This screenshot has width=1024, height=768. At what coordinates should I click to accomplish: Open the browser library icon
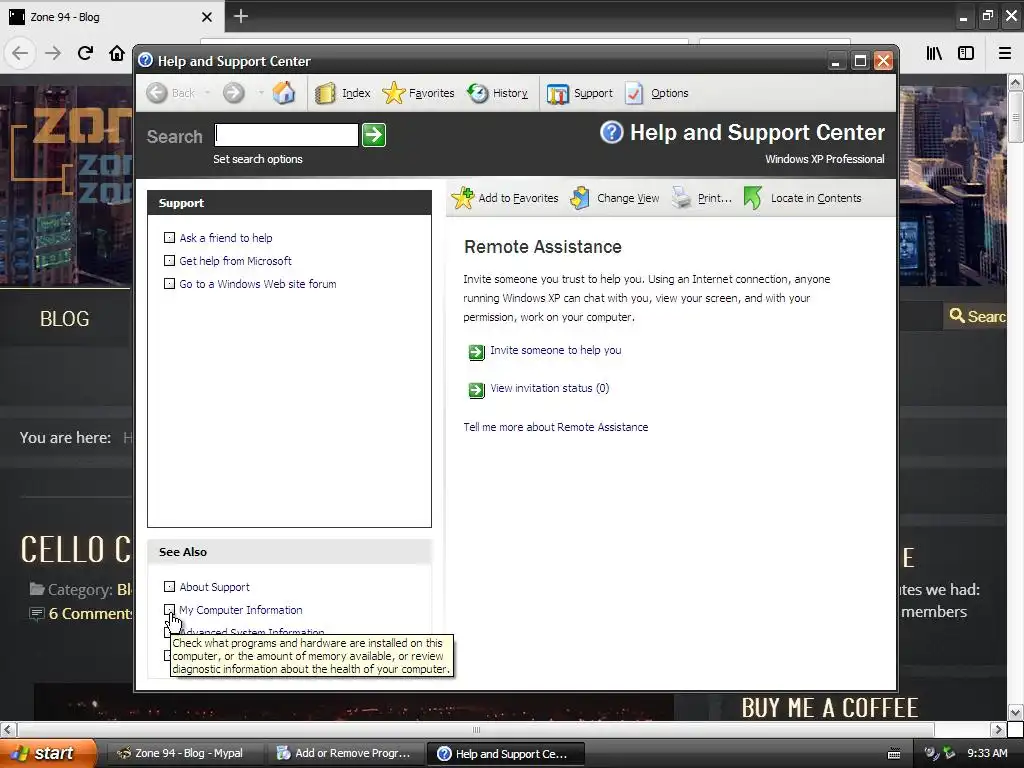(935, 54)
